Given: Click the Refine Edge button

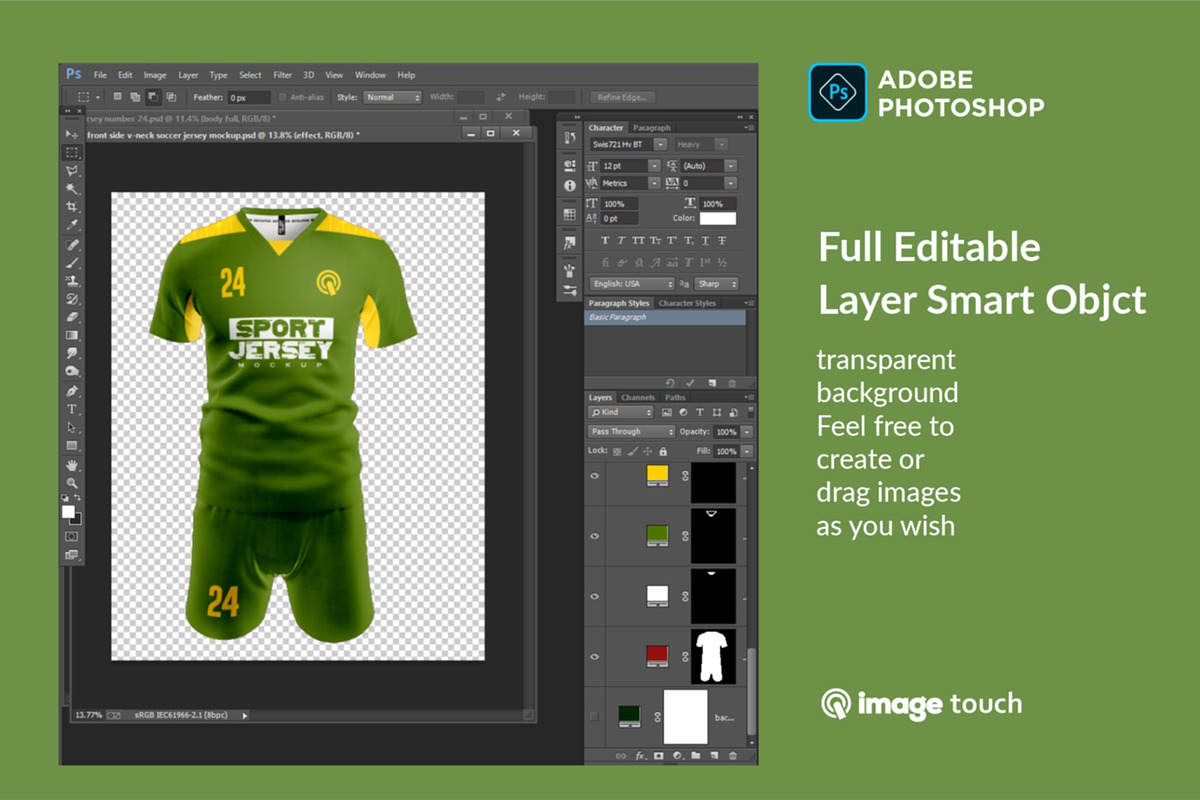Looking at the screenshot, I should [x=623, y=97].
